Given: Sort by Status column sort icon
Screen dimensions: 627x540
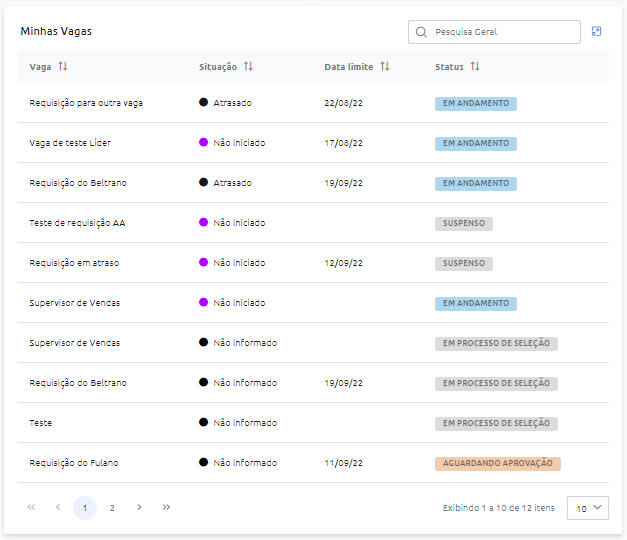Looking at the screenshot, I should click(x=475, y=67).
